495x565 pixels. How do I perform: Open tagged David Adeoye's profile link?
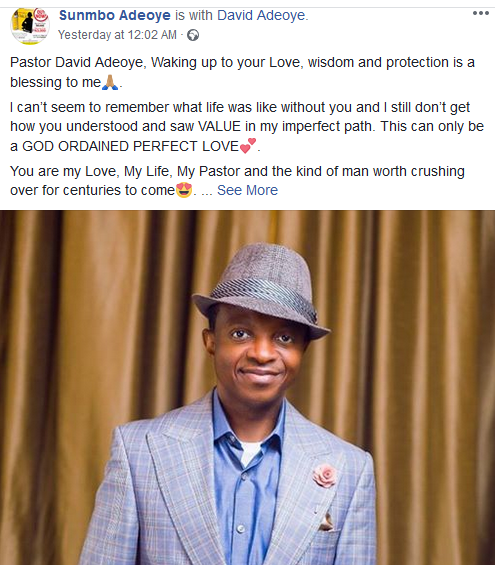click(x=262, y=15)
